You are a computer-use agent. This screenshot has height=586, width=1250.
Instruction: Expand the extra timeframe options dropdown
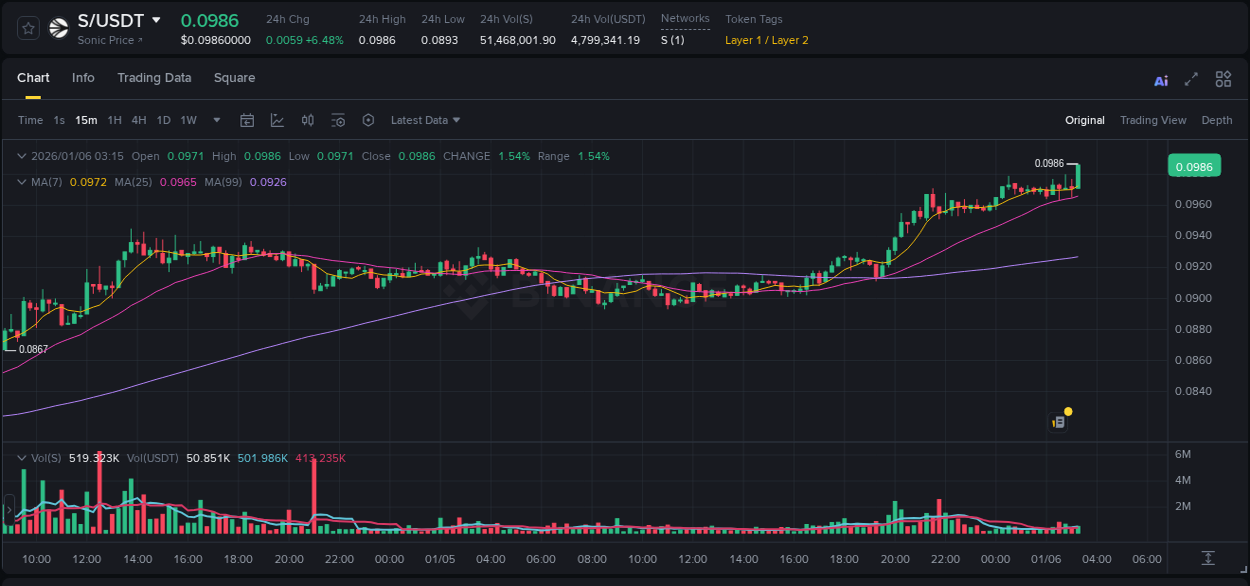(216, 120)
